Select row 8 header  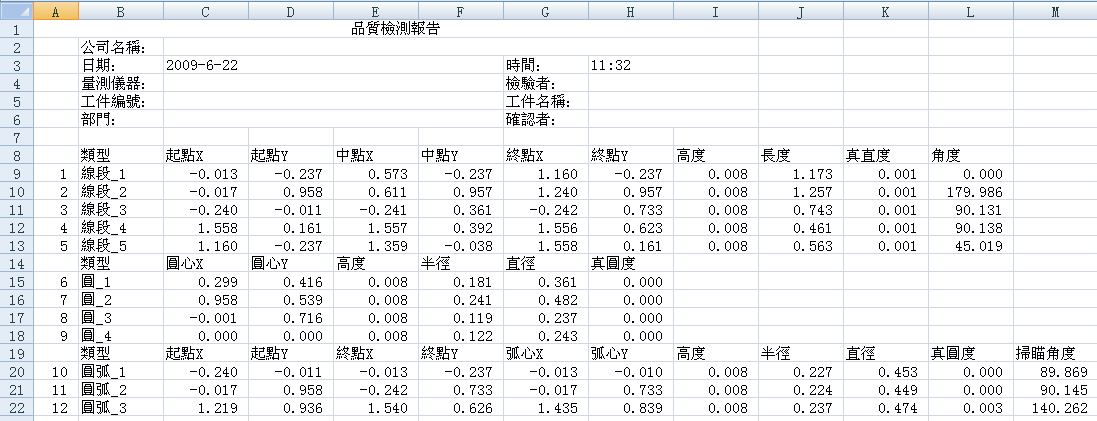point(17,155)
